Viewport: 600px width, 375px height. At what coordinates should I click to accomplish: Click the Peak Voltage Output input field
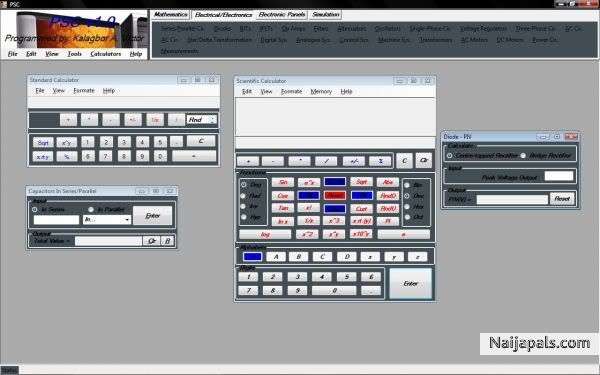click(x=559, y=176)
